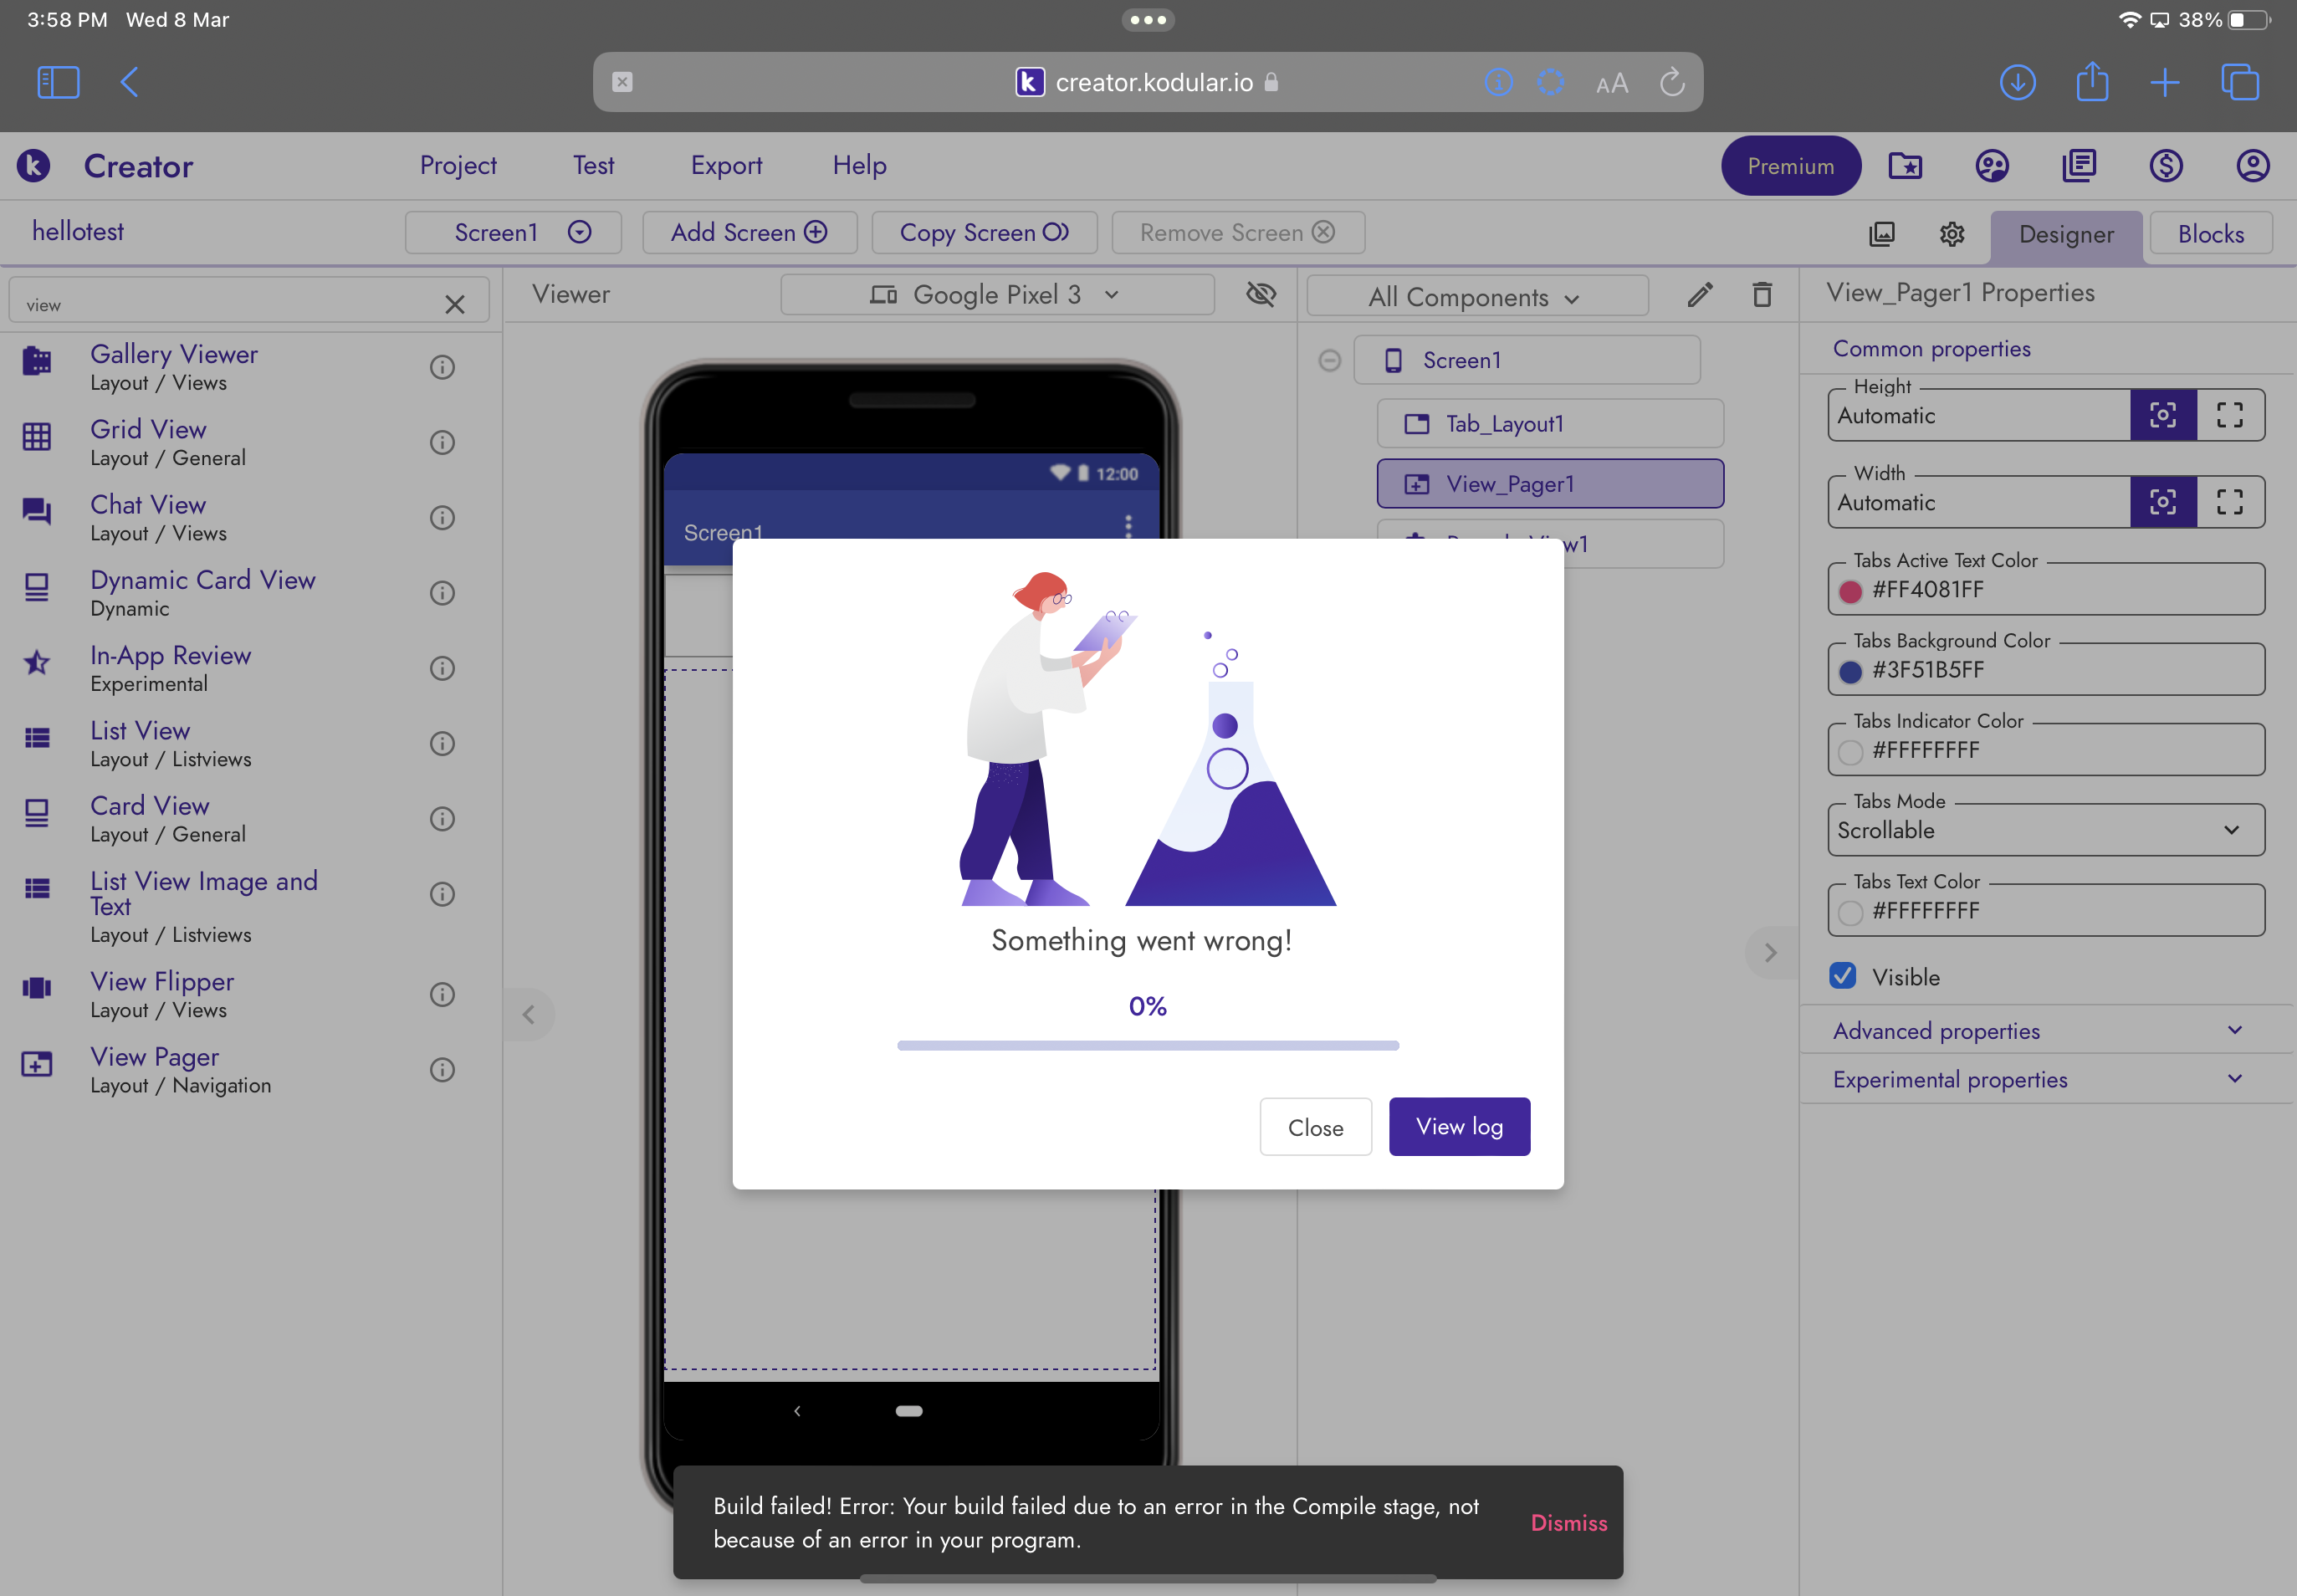Image resolution: width=2297 pixels, height=1596 pixels.
Task: Toggle the Visible checkbox
Action: (1843, 976)
